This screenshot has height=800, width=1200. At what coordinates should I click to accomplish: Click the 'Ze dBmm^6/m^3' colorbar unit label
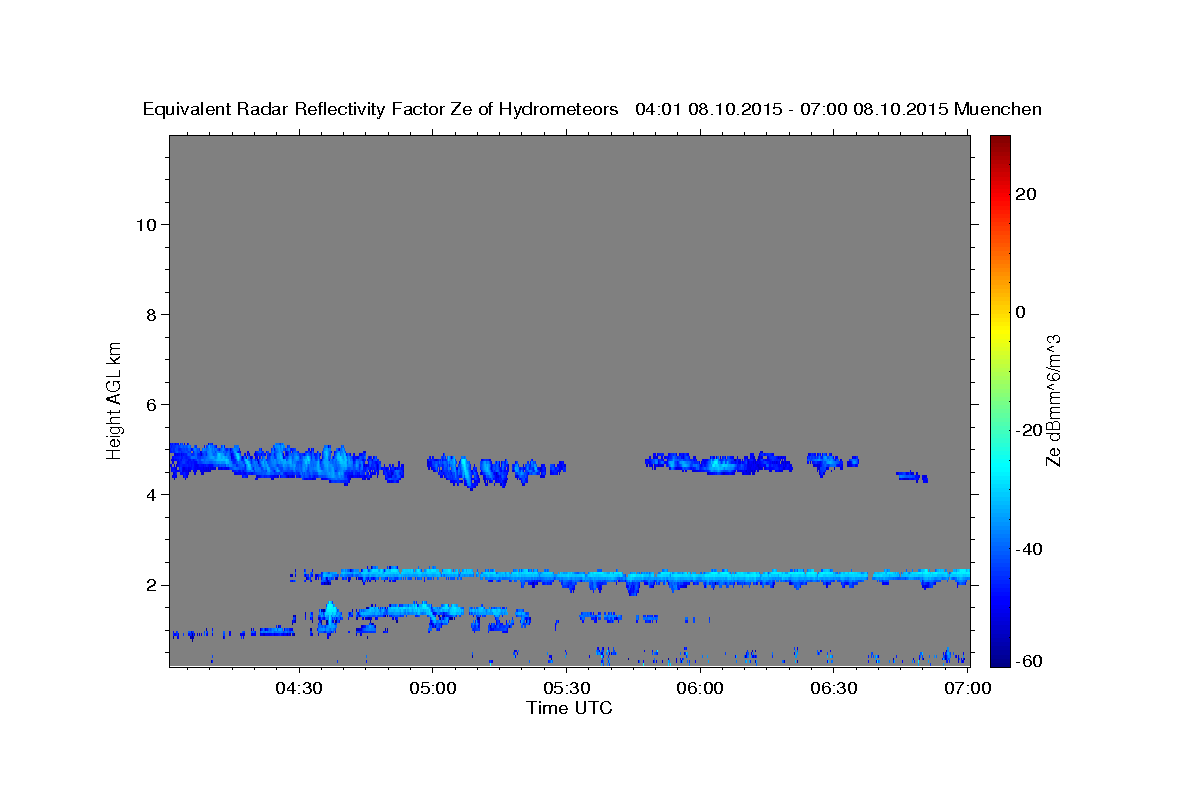pyautogui.click(x=1053, y=400)
